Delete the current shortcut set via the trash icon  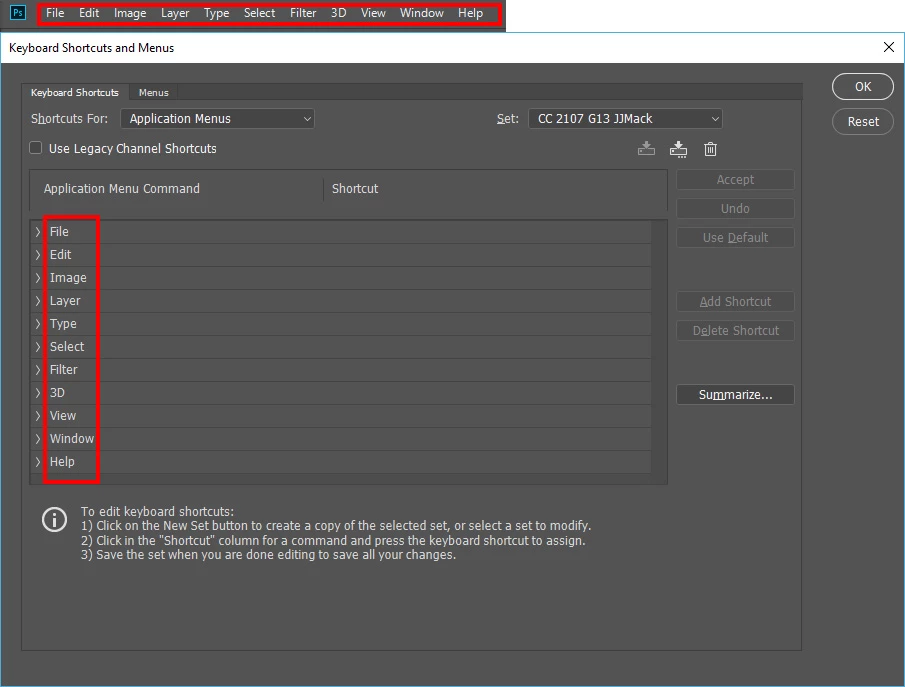tap(710, 149)
